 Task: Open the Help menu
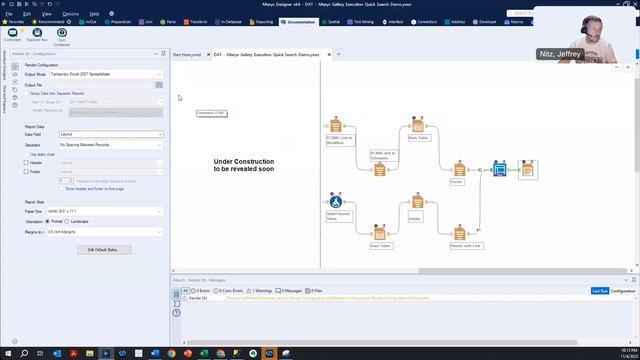click(x=94, y=14)
